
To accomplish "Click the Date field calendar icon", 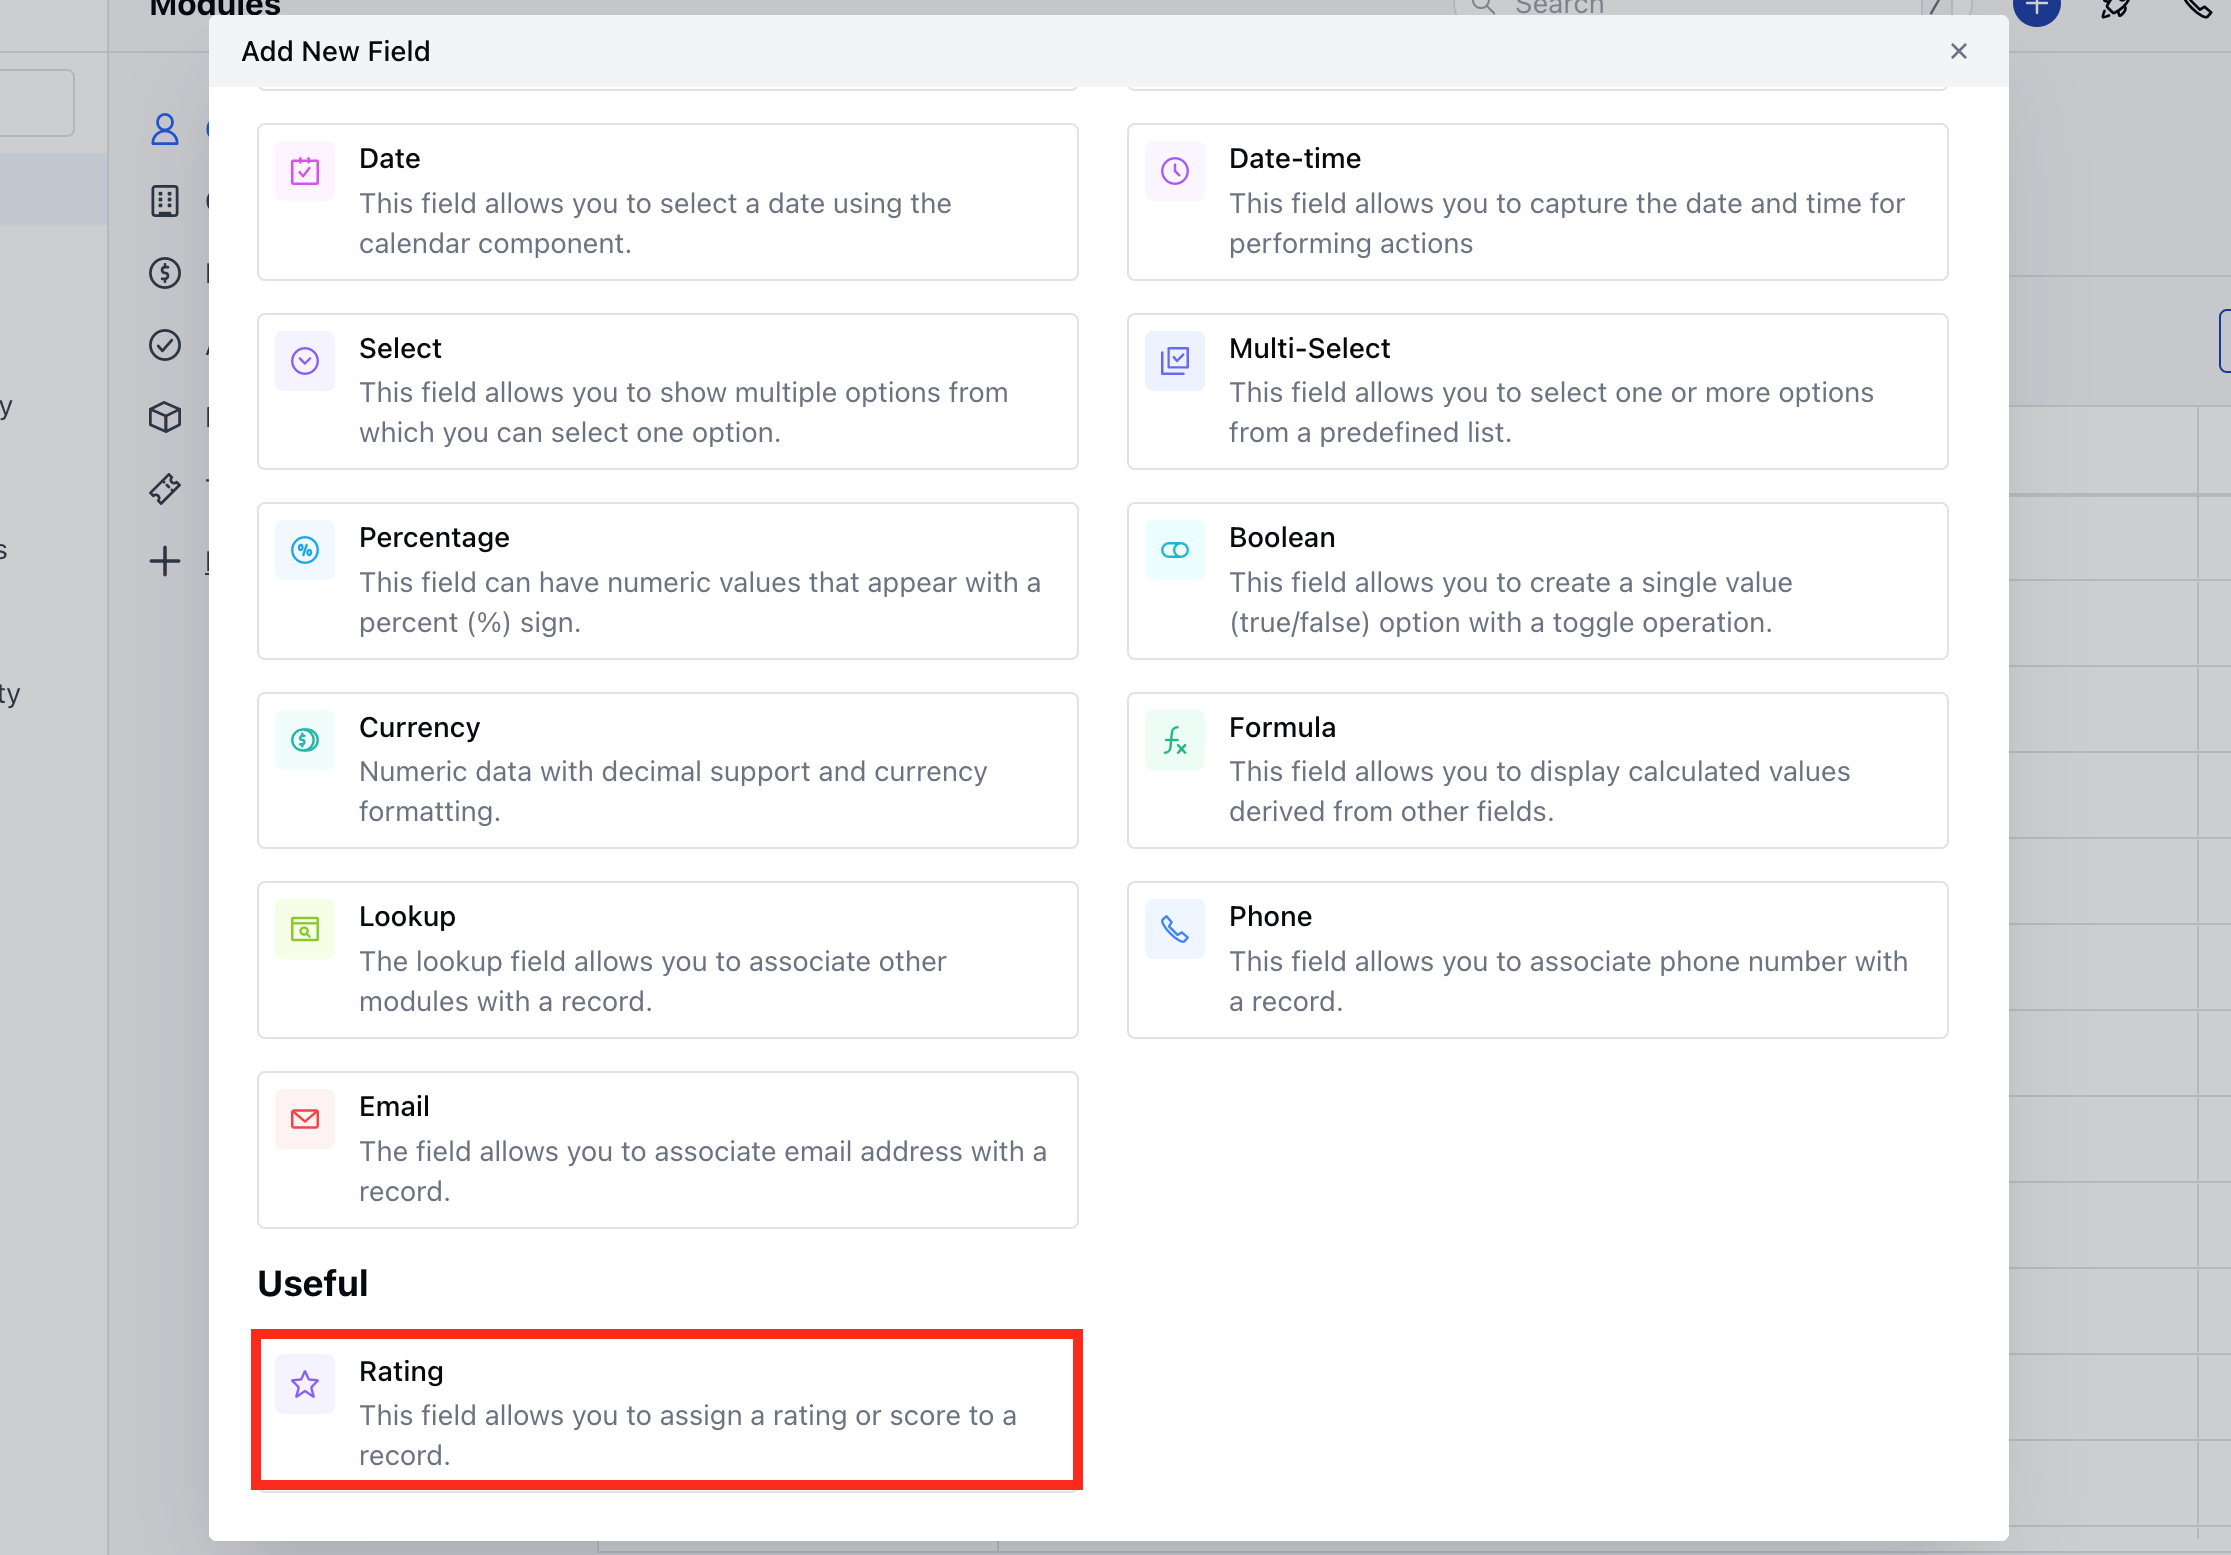I will [305, 172].
